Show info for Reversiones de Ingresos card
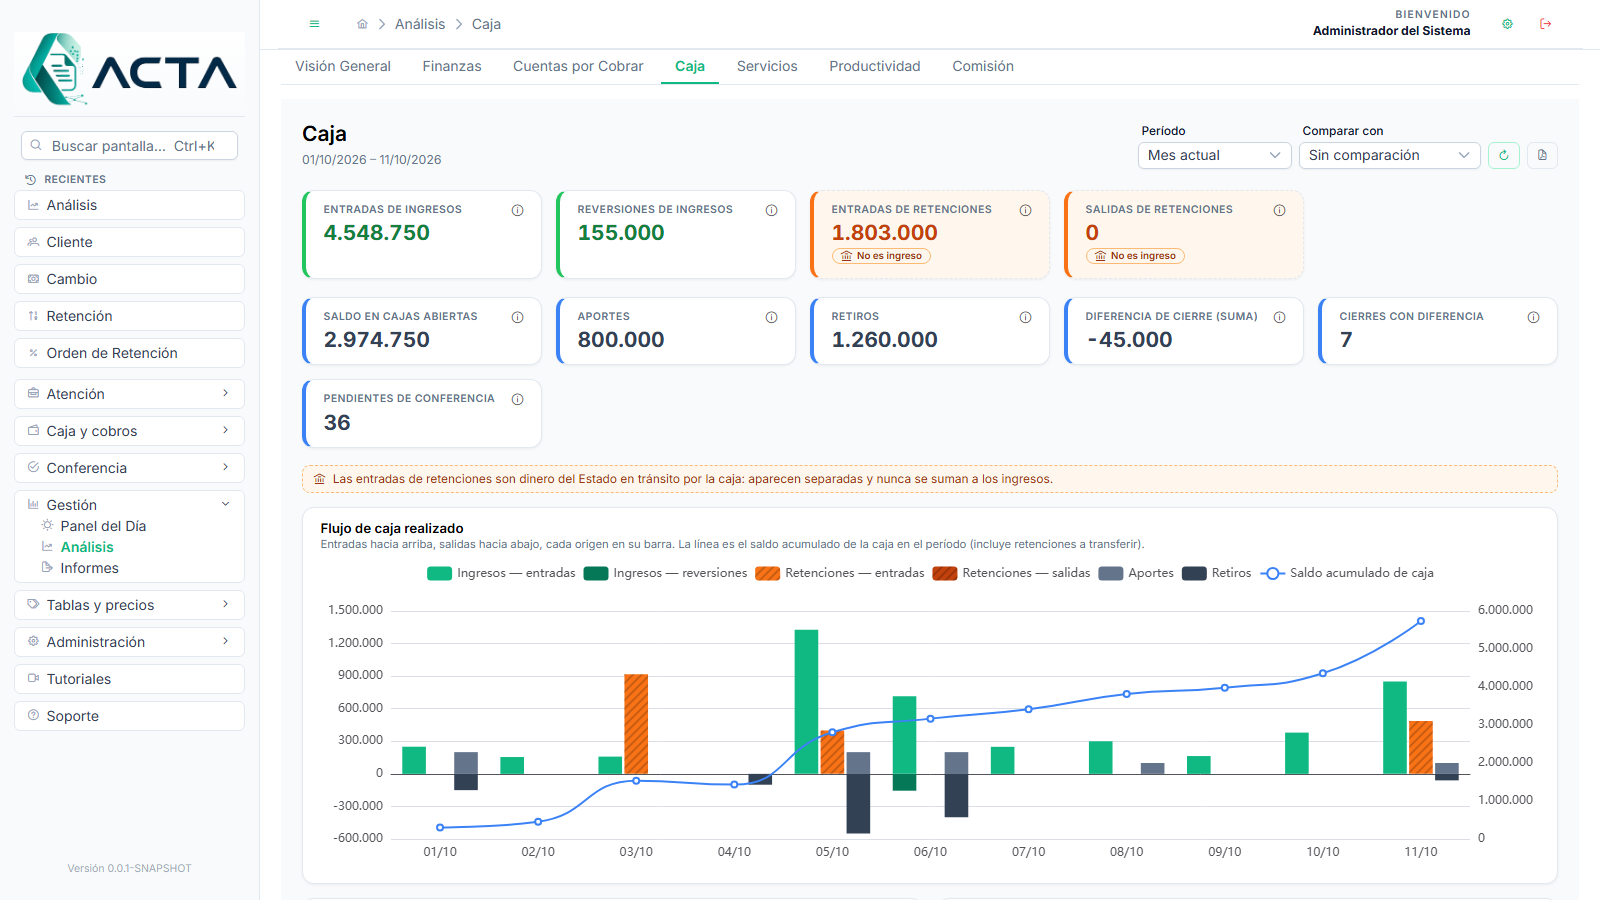 point(772,210)
